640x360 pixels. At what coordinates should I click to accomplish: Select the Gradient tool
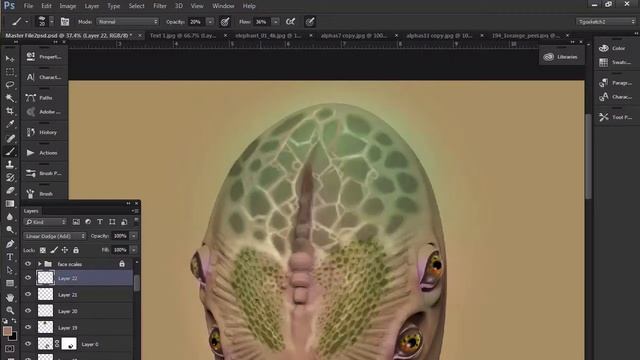tap(10, 204)
